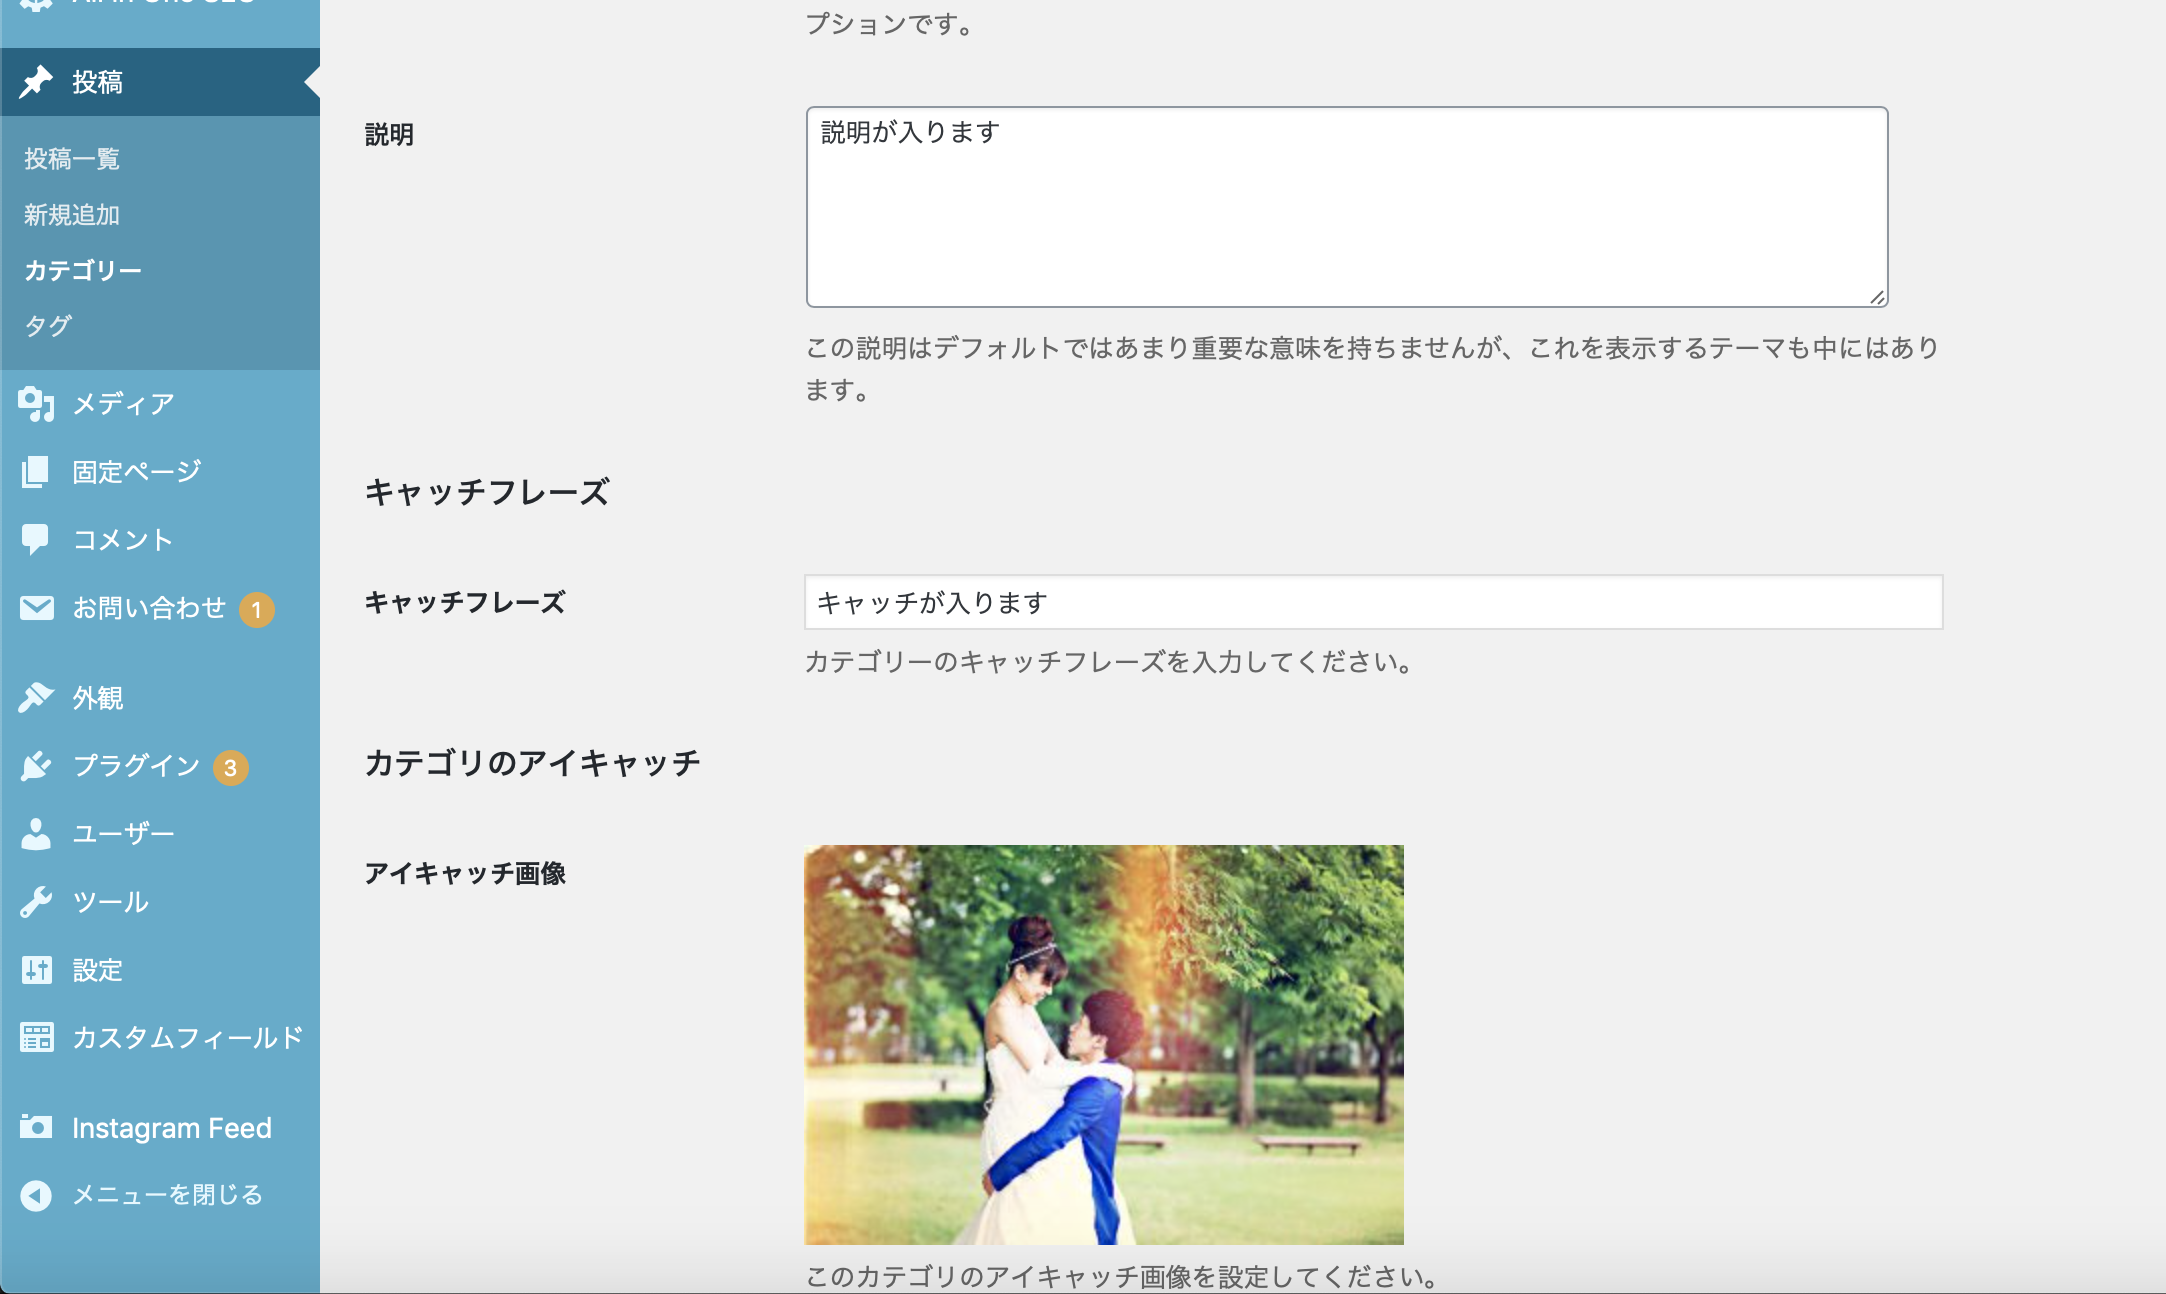This screenshot has width=2166, height=1294.
Task: Click help text このカテゴリのアイキャッチ画像を設定してください
Action: pyautogui.click(x=1122, y=1277)
